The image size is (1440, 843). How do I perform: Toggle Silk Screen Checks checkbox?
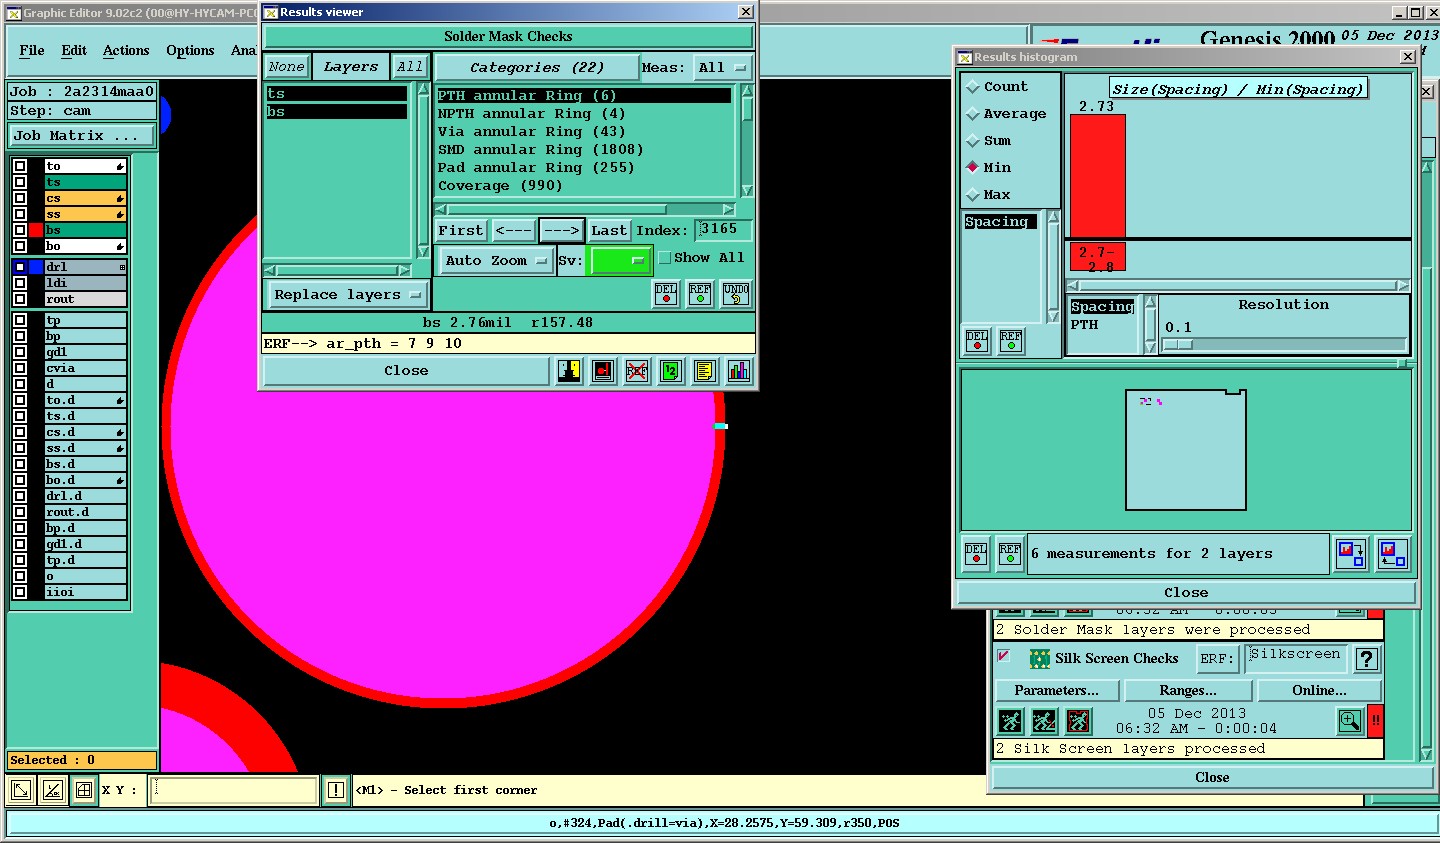tap(1004, 657)
